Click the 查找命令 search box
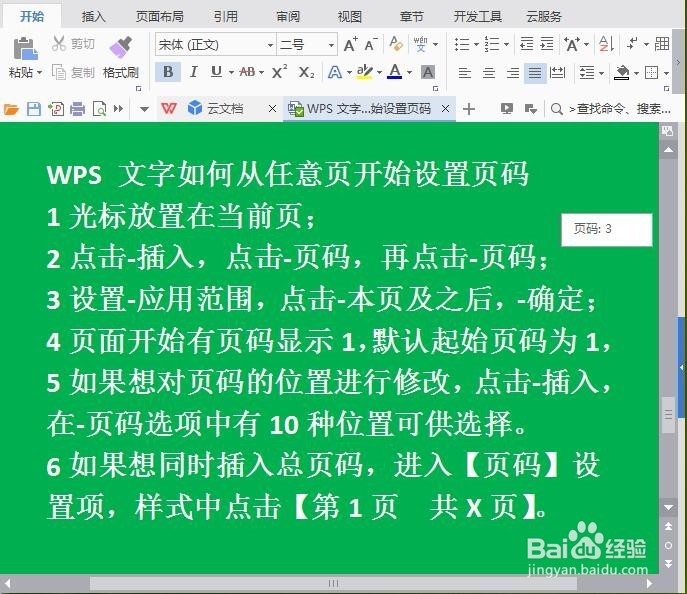Image resolution: width=687 pixels, height=594 pixels. [611, 109]
